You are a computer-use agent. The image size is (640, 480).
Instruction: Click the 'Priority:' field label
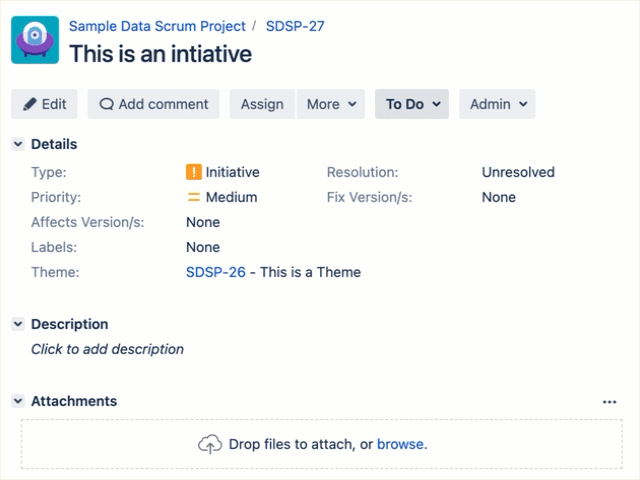click(56, 197)
